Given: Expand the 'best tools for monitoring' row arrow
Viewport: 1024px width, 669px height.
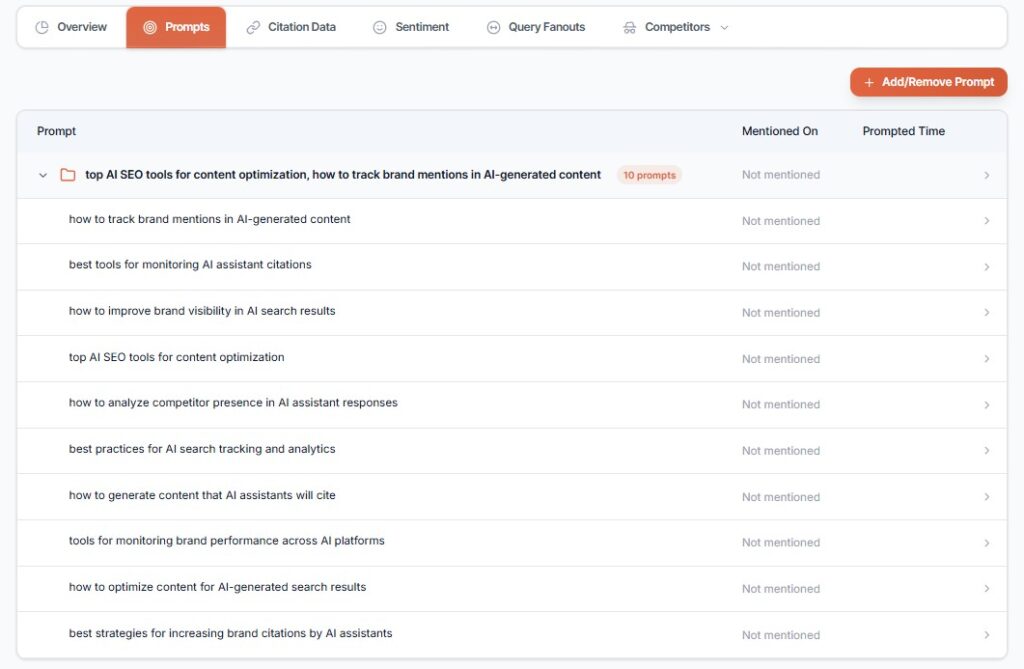Looking at the screenshot, I should point(986,267).
